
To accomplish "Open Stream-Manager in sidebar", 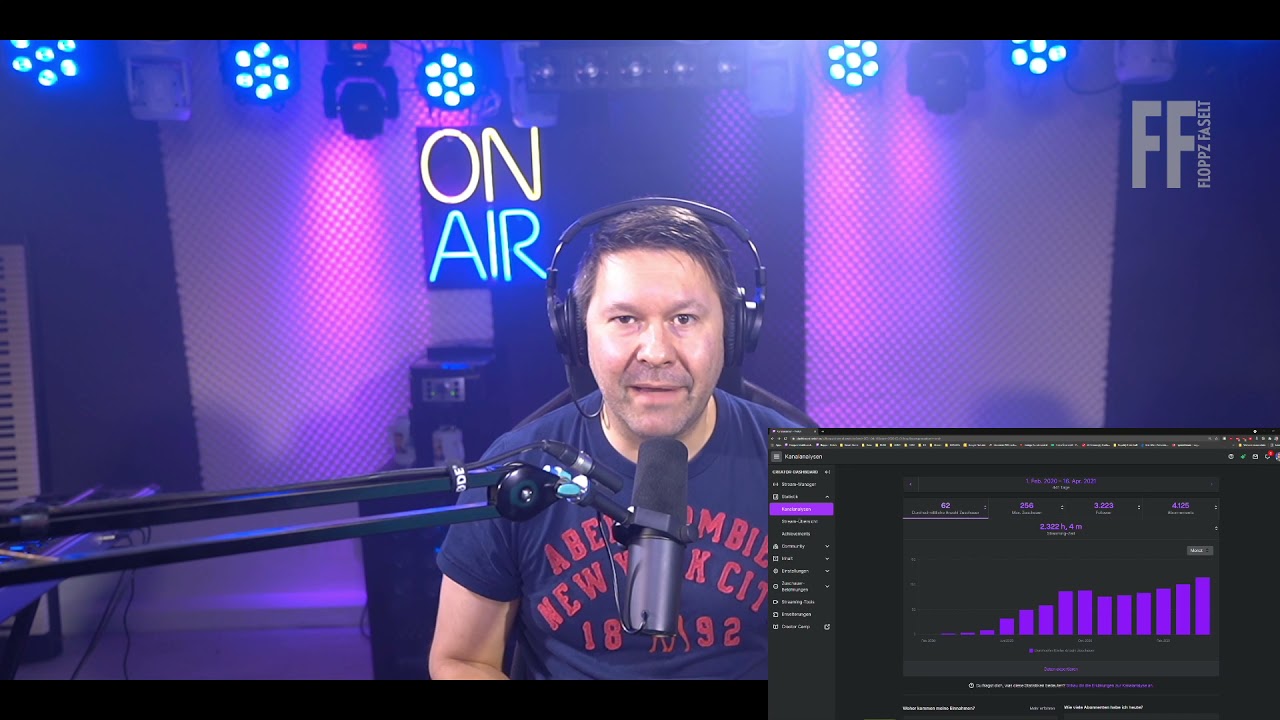I will [801, 484].
